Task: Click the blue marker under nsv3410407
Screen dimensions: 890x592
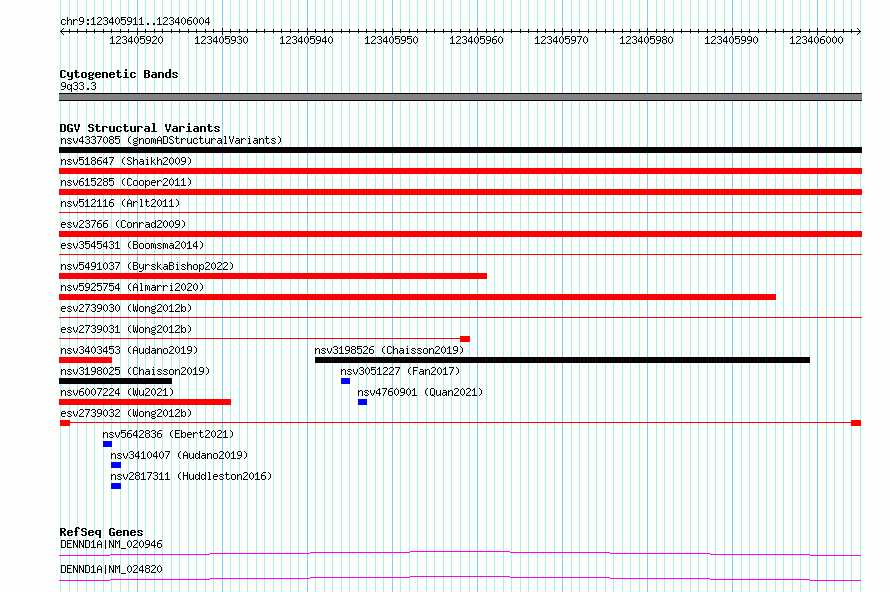Action: (x=116, y=465)
